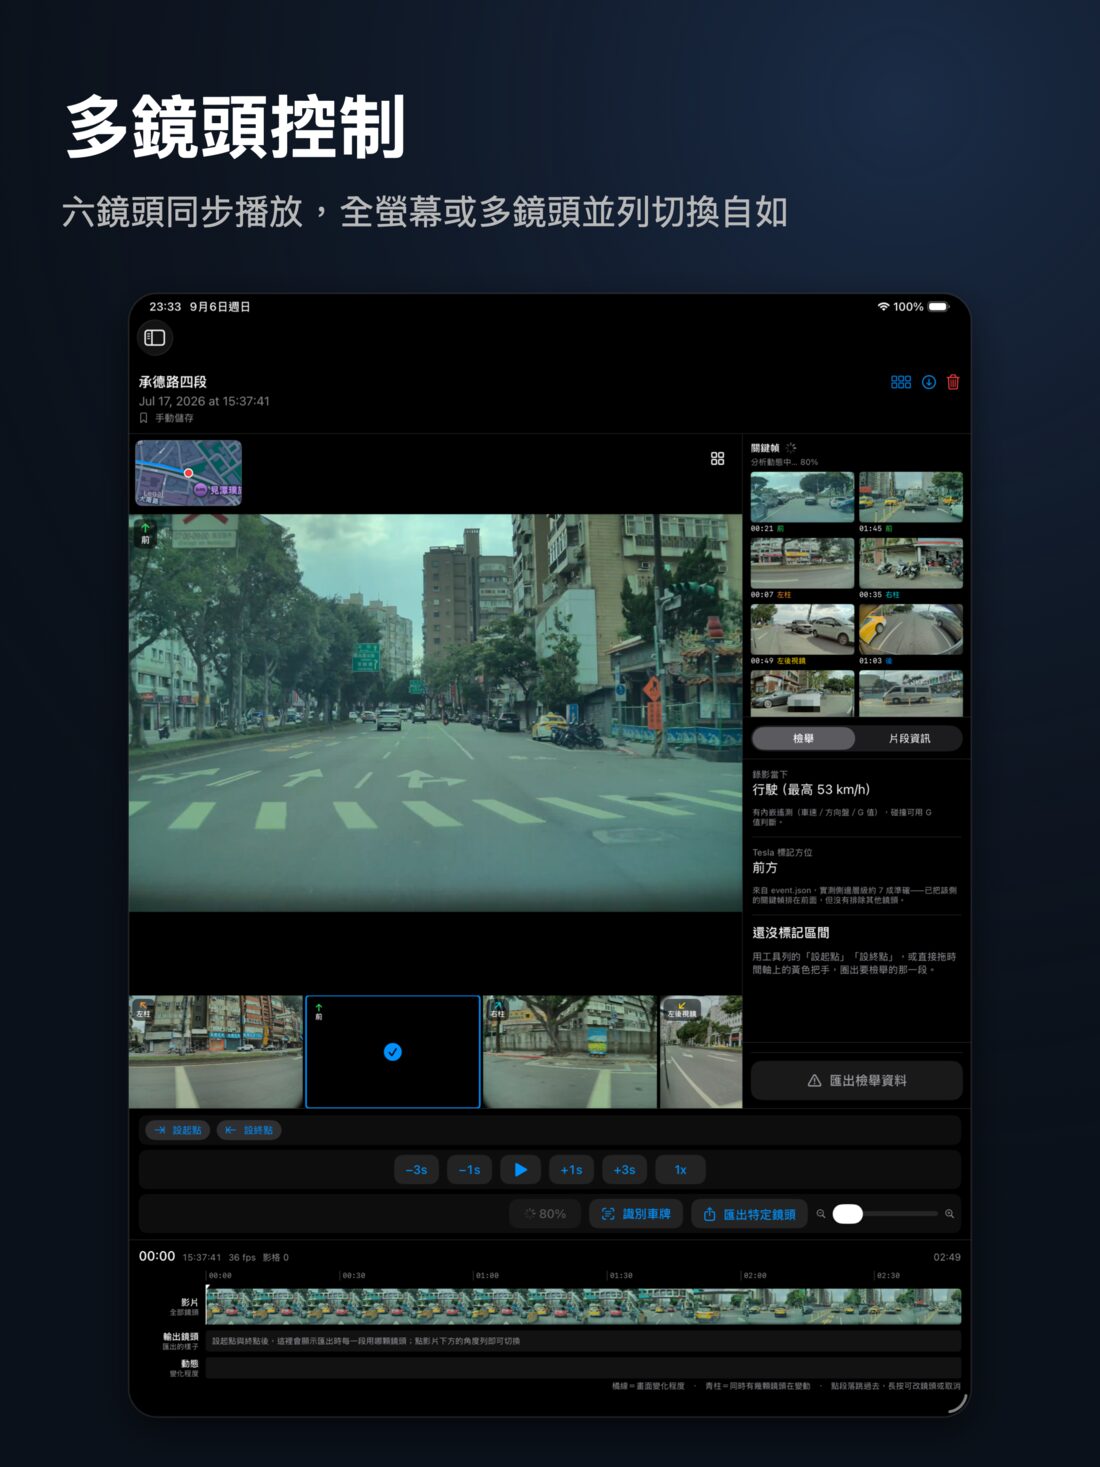Open keyframe thumbnail showing silver van
Viewport: 1100px width, 1467px height.
(910, 693)
